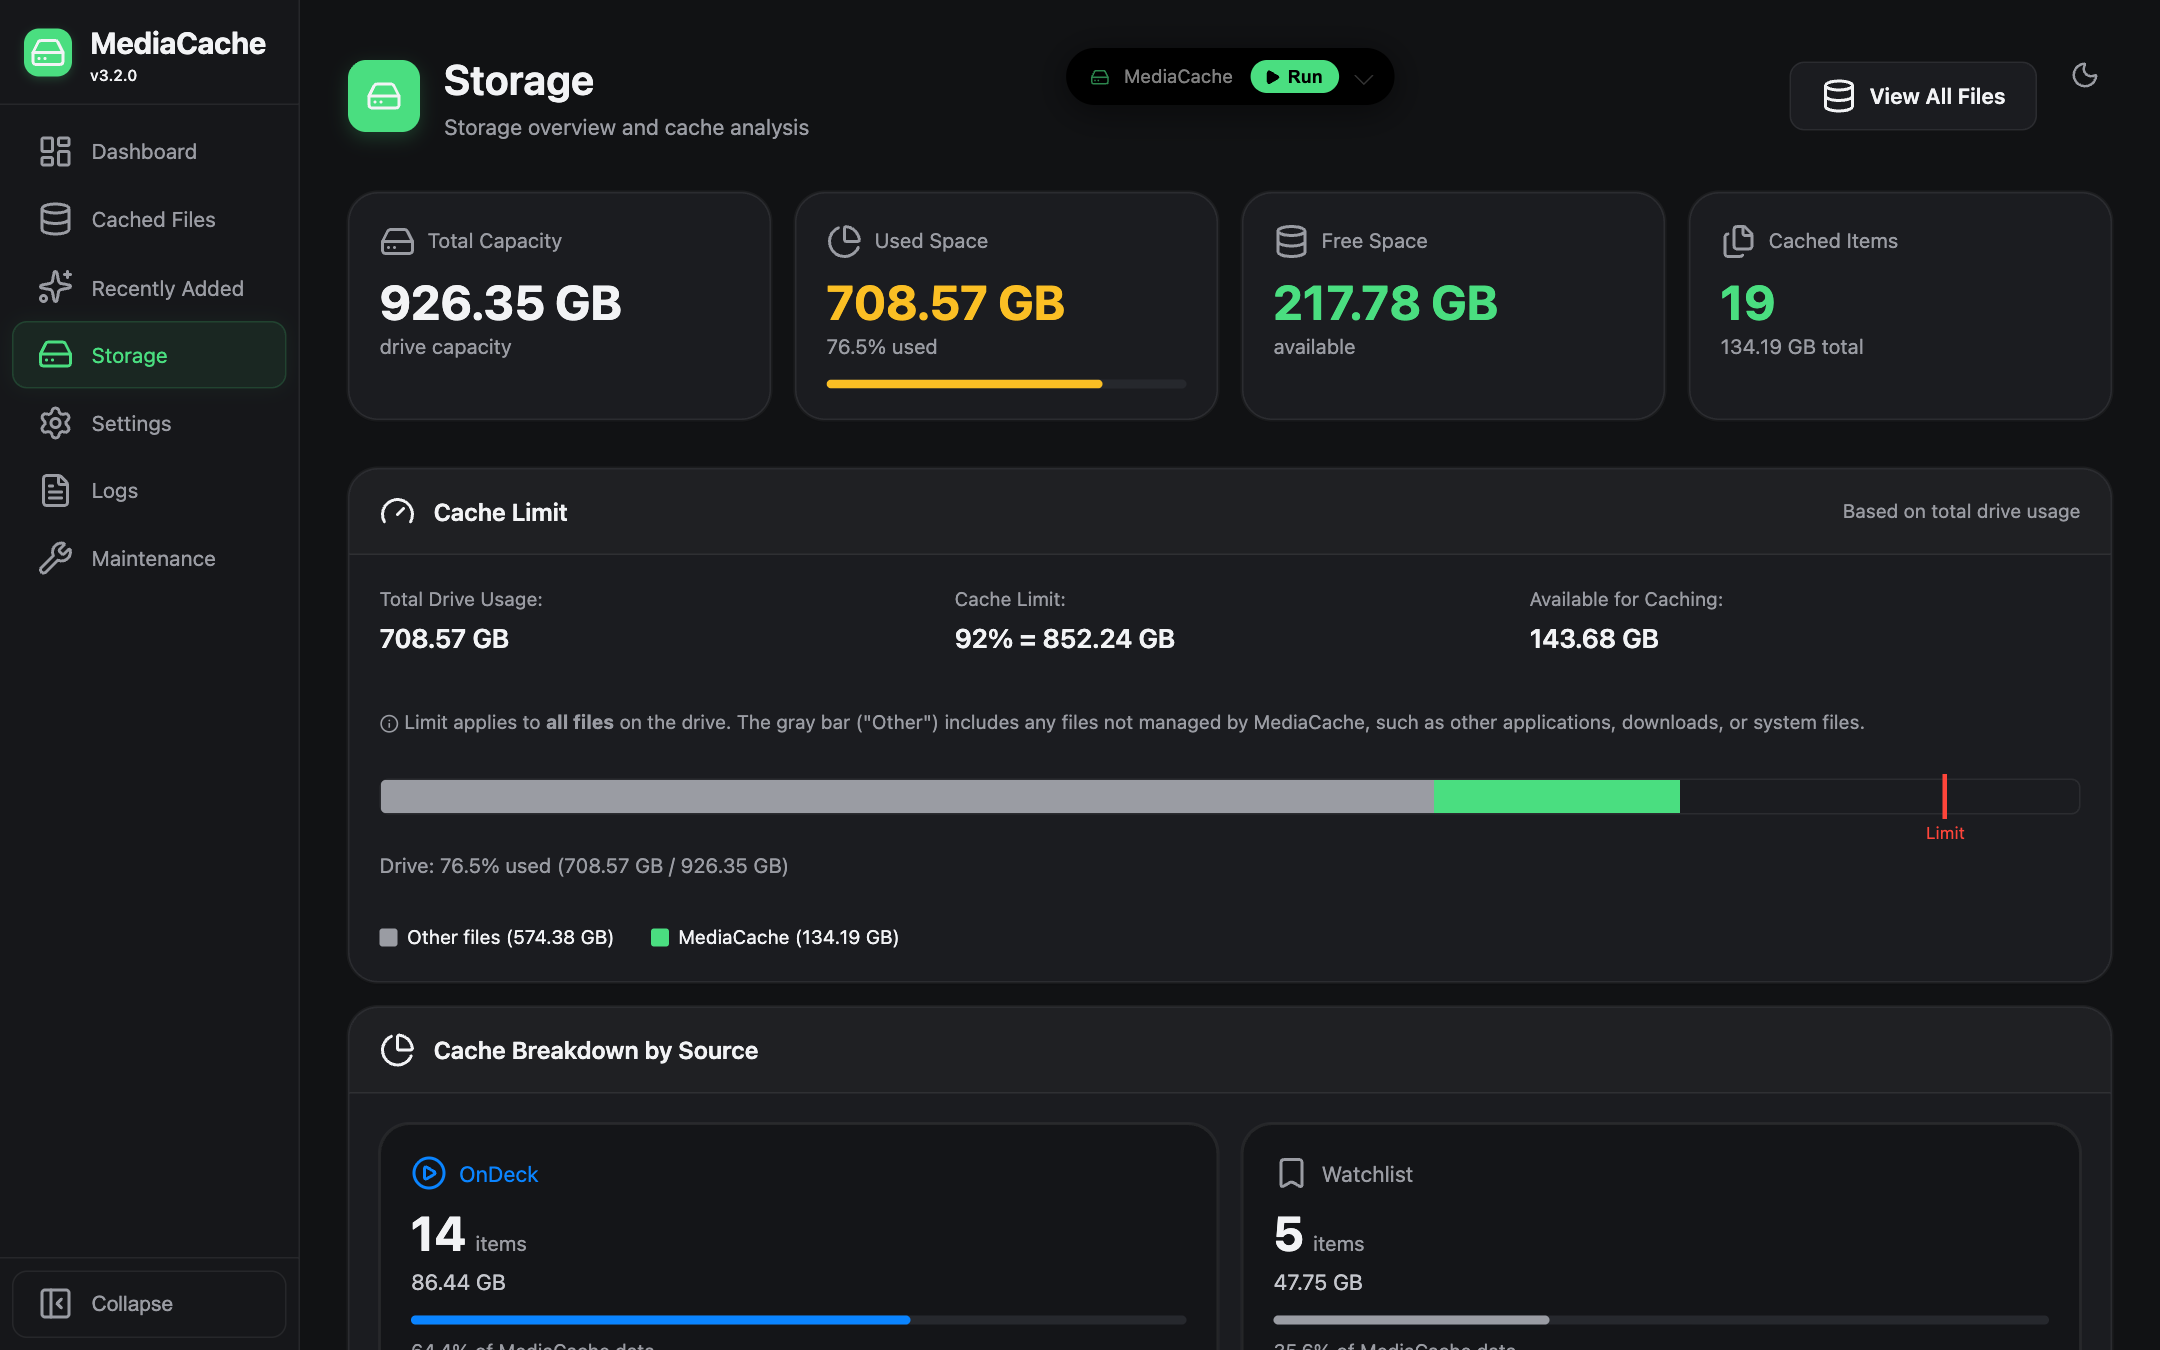Click the blue OnDeck progress bar
2160x1350 pixels.
click(x=660, y=1320)
